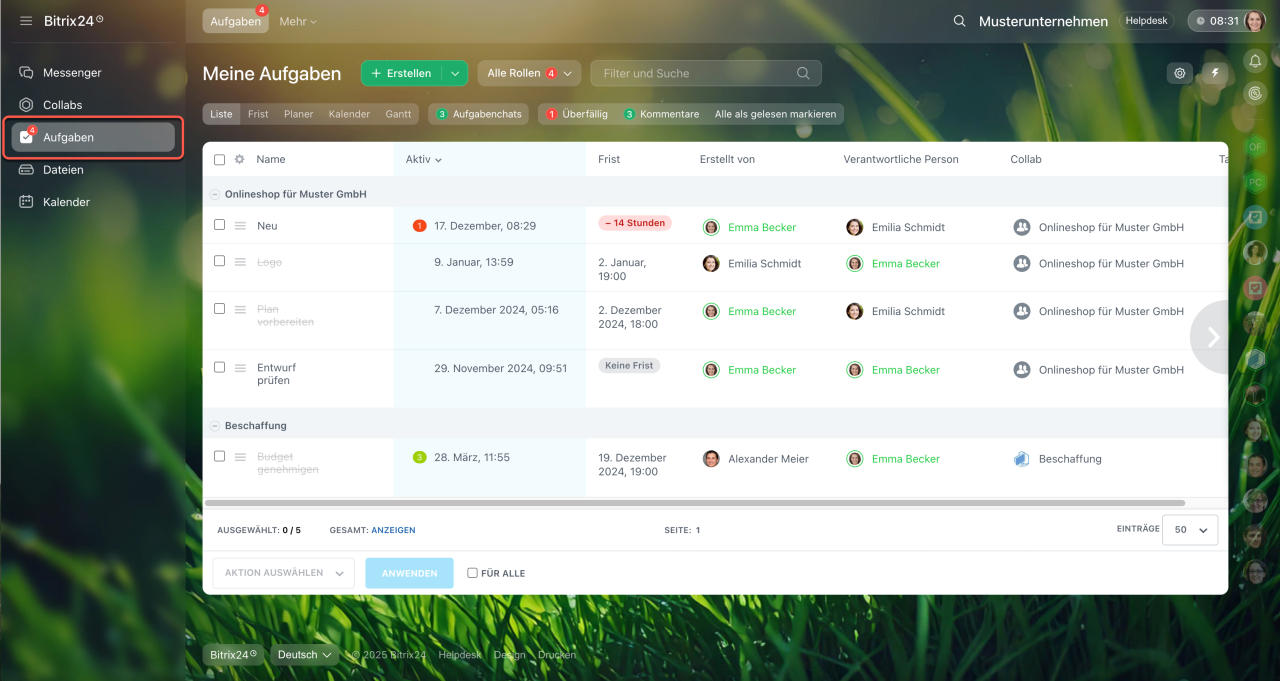This screenshot has height=681, width=1280.
Task: Collapse the Beschaffung group
Action: 215,426
